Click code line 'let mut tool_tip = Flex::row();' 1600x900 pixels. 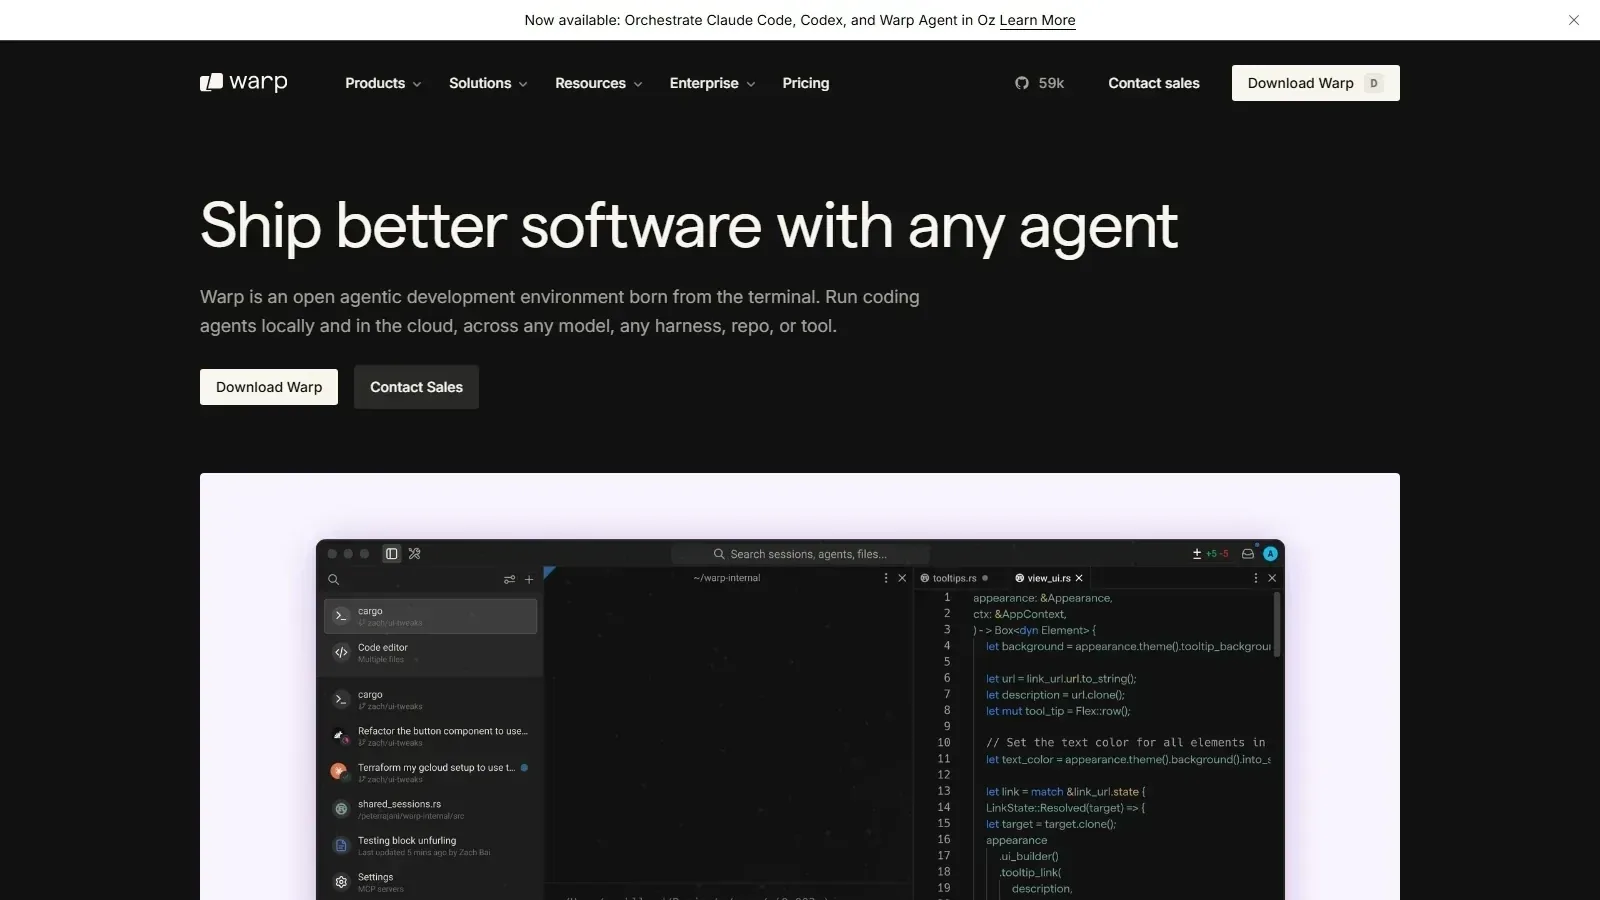pyautogui.click(x=1058, y=711)
